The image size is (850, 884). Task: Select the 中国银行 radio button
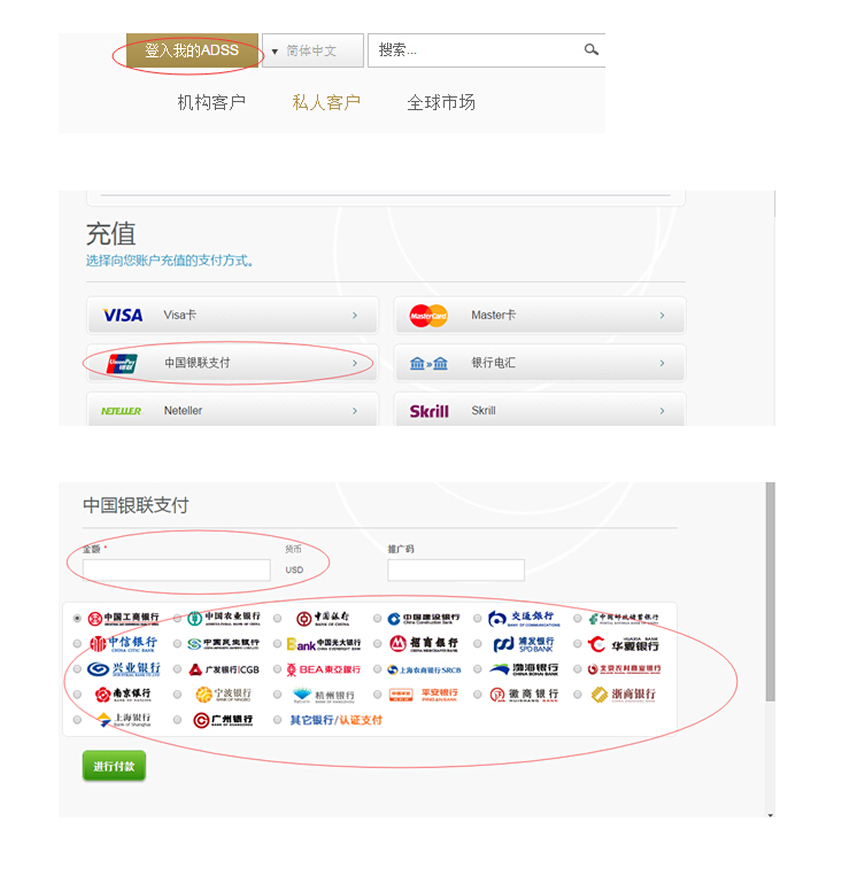(x=277, y=618)
